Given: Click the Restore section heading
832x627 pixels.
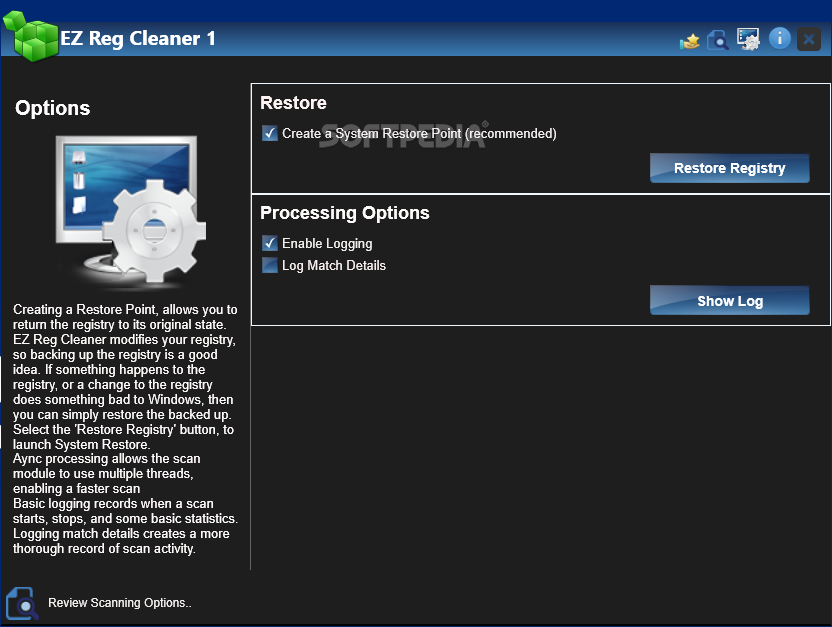Looking at the screenshot, I should click(x=293, y=103).
